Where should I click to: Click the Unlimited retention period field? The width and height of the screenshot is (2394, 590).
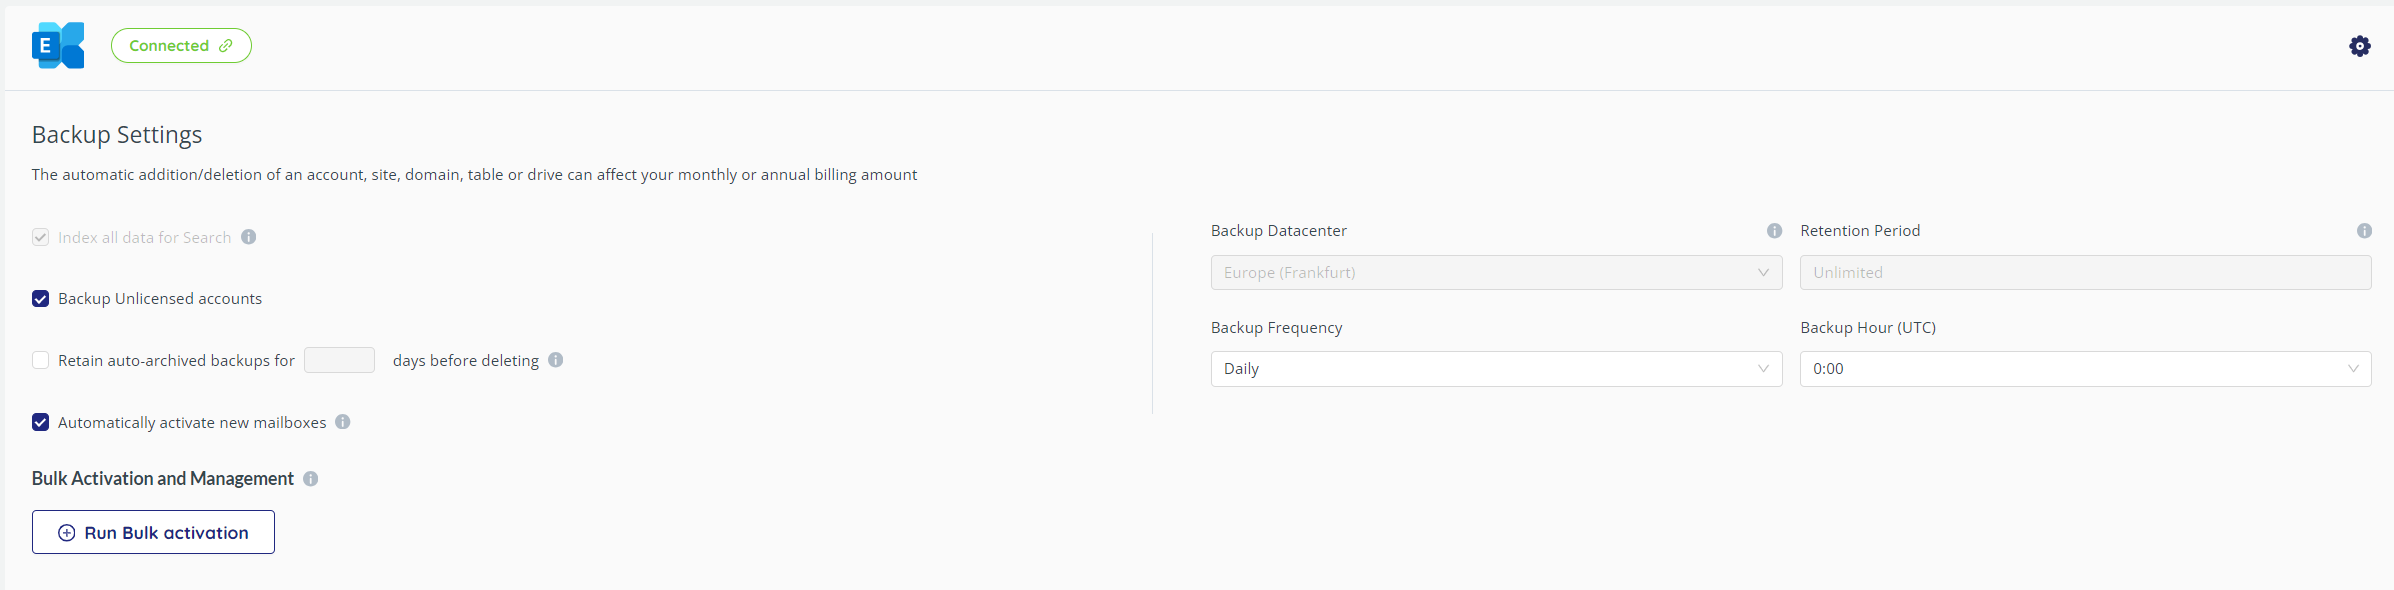coord(2085,273)
